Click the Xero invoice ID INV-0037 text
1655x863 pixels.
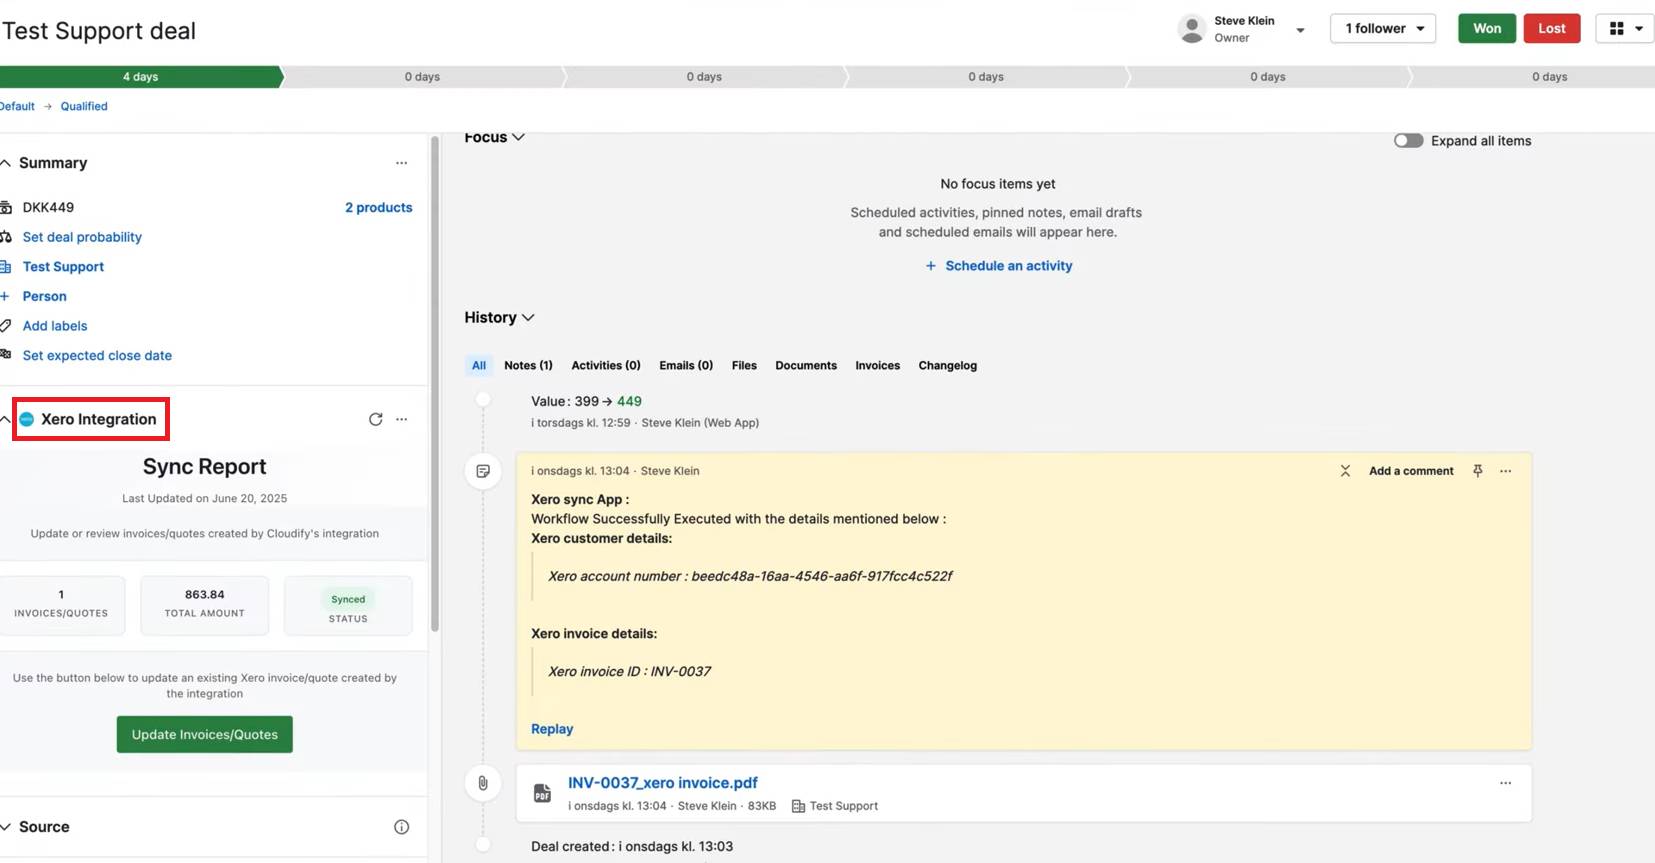[x=629, y=671]
